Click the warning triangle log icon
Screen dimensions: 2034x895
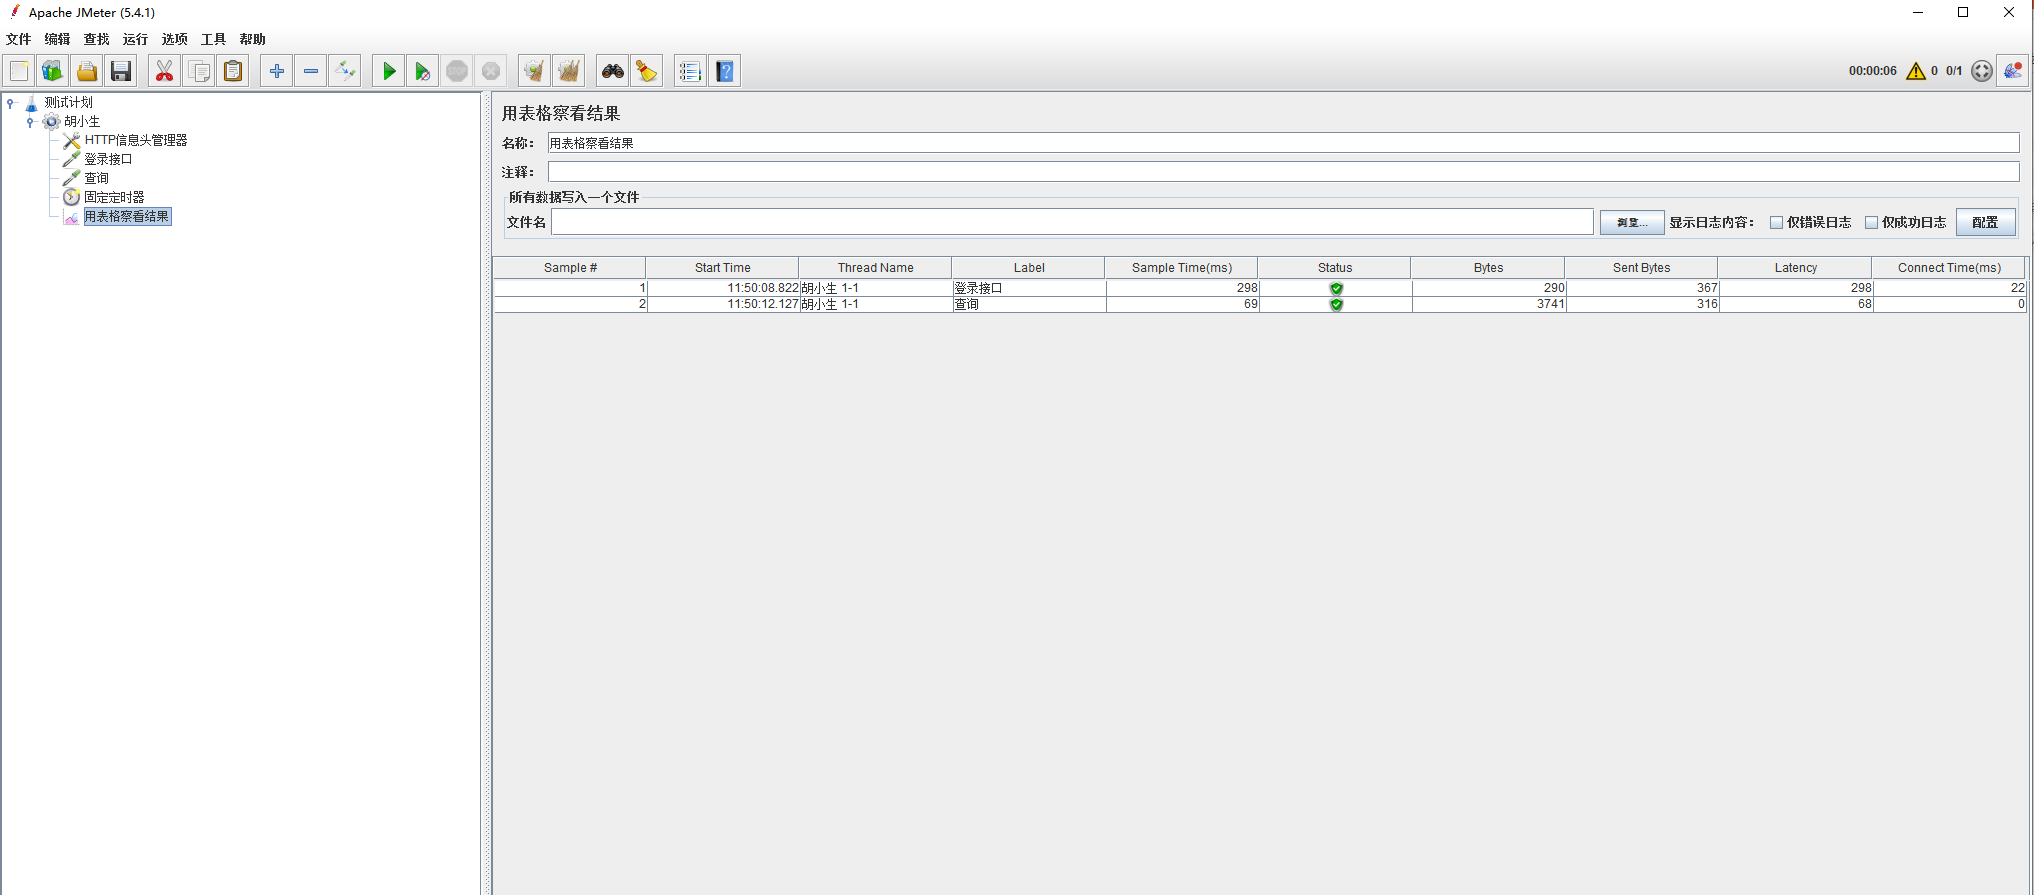1916,71
